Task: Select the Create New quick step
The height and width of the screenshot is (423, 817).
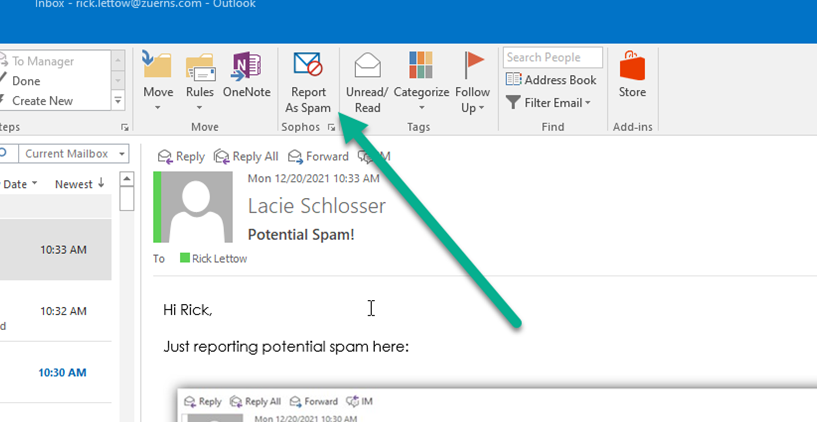Action: 42,101
